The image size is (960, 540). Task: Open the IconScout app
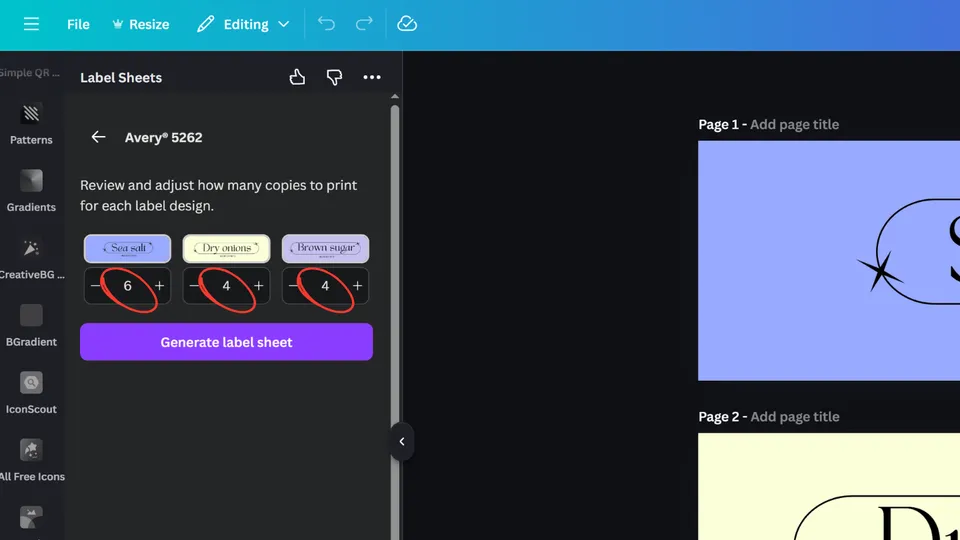pyautogui.click(x=31, y=394)
